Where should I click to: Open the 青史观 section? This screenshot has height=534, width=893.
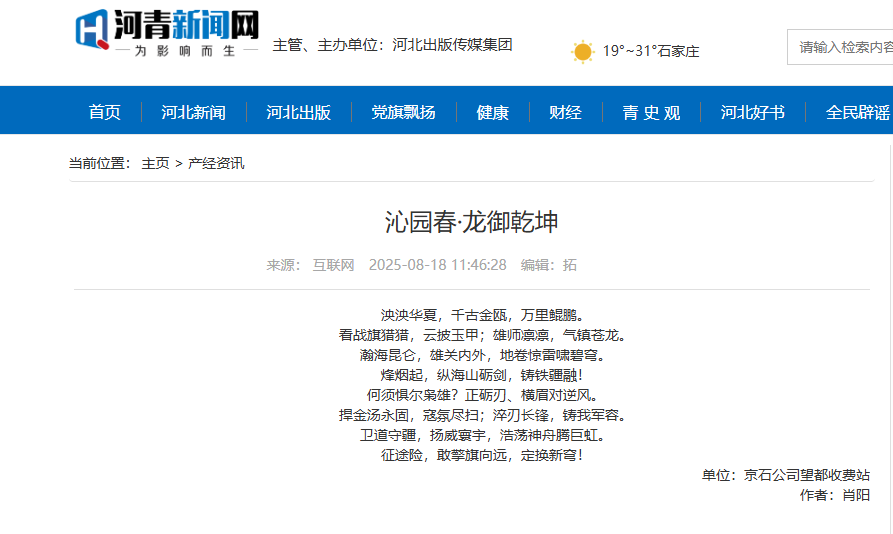652,112
